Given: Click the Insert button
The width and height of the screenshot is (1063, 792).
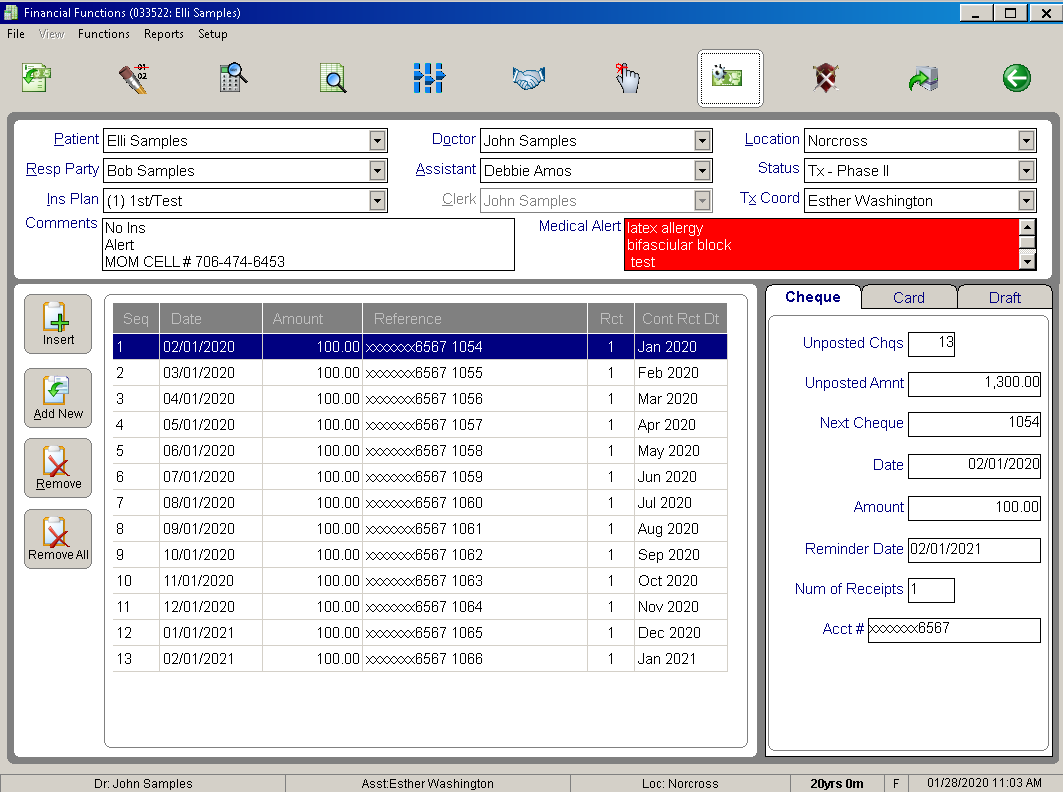Looking at the screenshot, I should tap(58, 324).
